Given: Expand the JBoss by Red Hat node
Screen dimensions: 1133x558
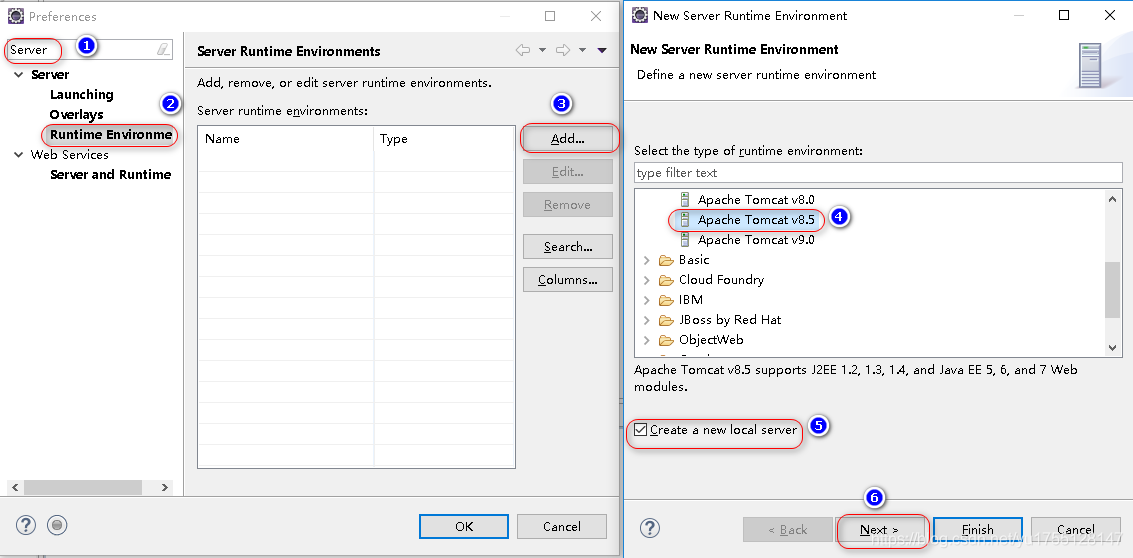Looking at the screenshot, I should pyautogui.click(x=647, y=320).
